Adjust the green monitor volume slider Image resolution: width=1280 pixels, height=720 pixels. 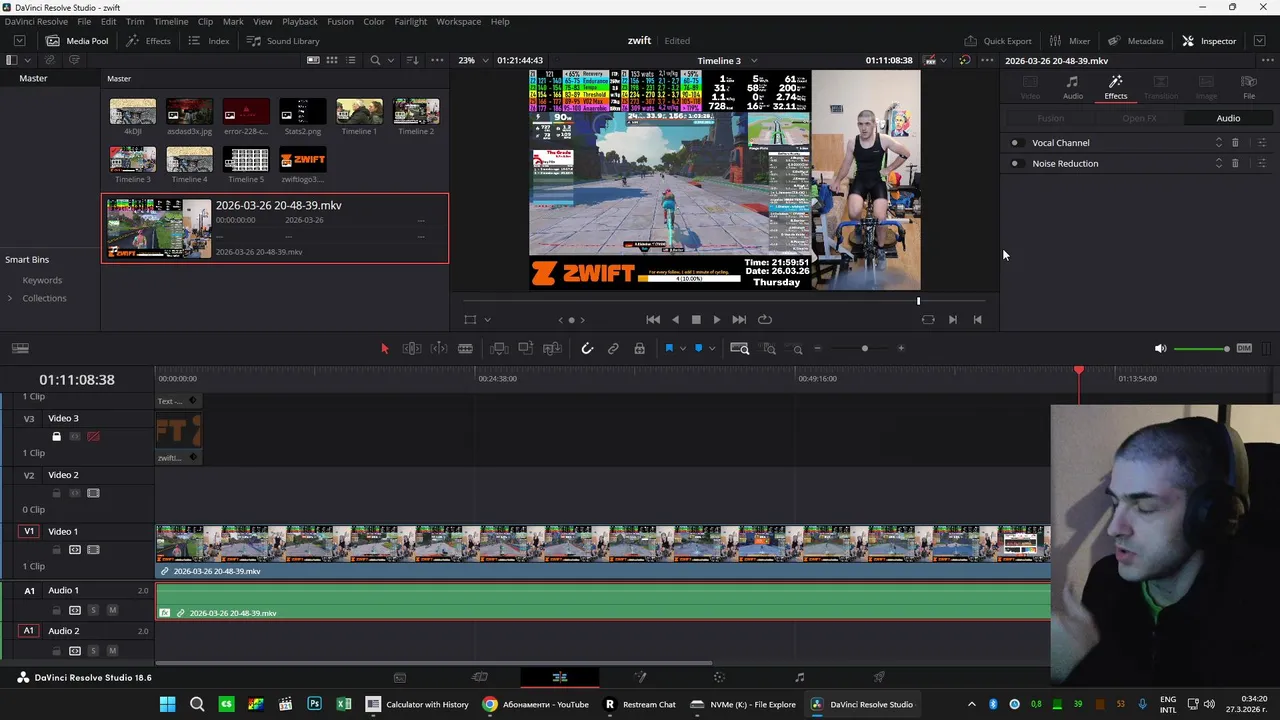(1202, 348)
